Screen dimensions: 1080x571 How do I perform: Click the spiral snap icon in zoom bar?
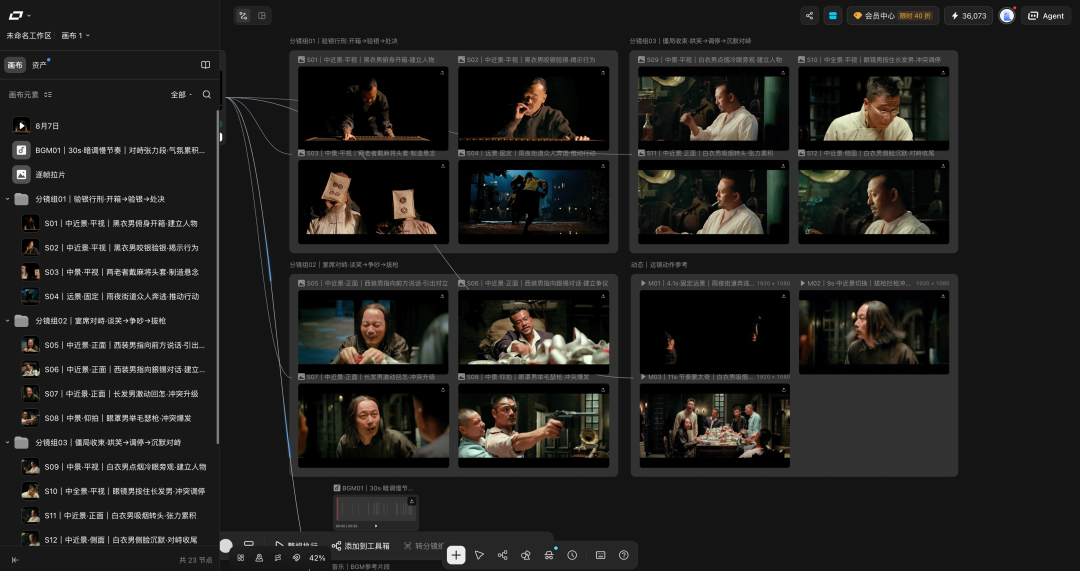296,558
